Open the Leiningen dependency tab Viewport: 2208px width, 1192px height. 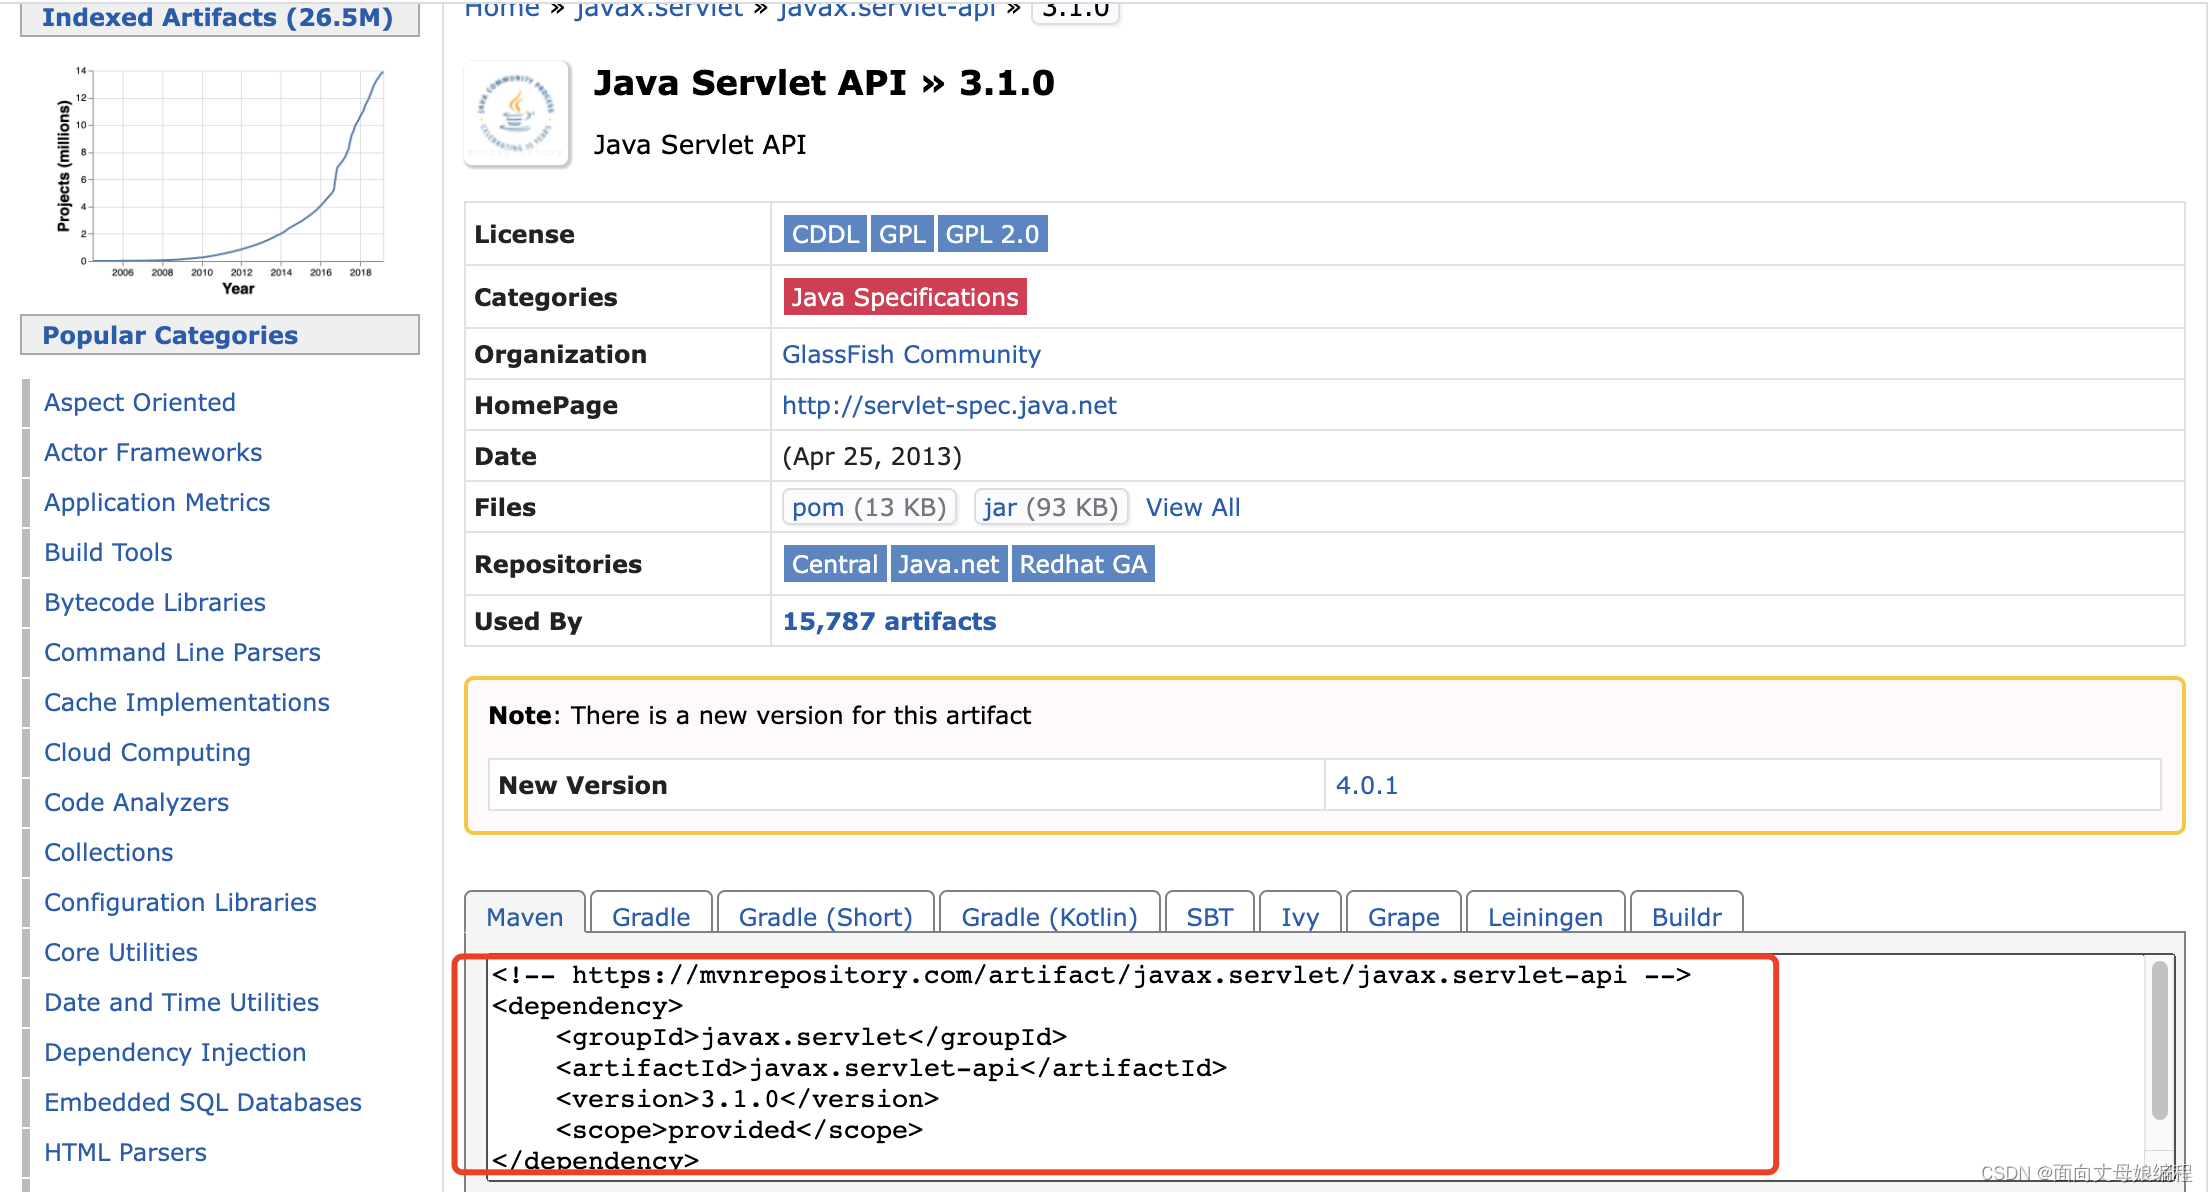click(1544, 916)
